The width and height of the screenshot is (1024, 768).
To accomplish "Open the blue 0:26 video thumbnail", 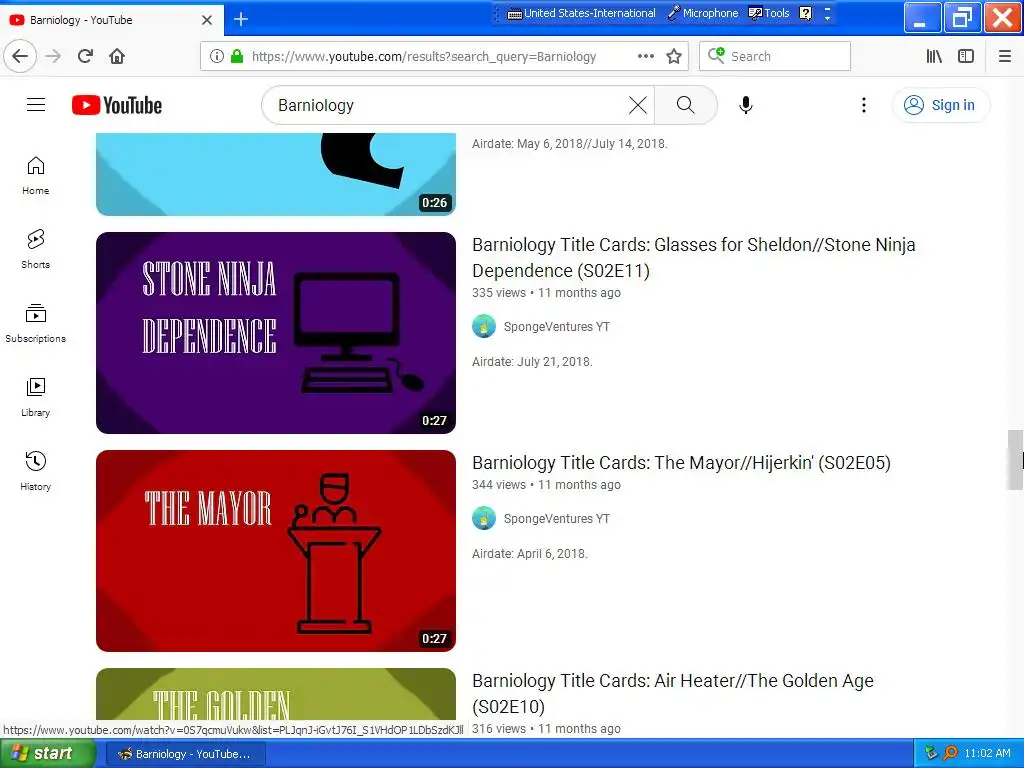I will (276, 174).
